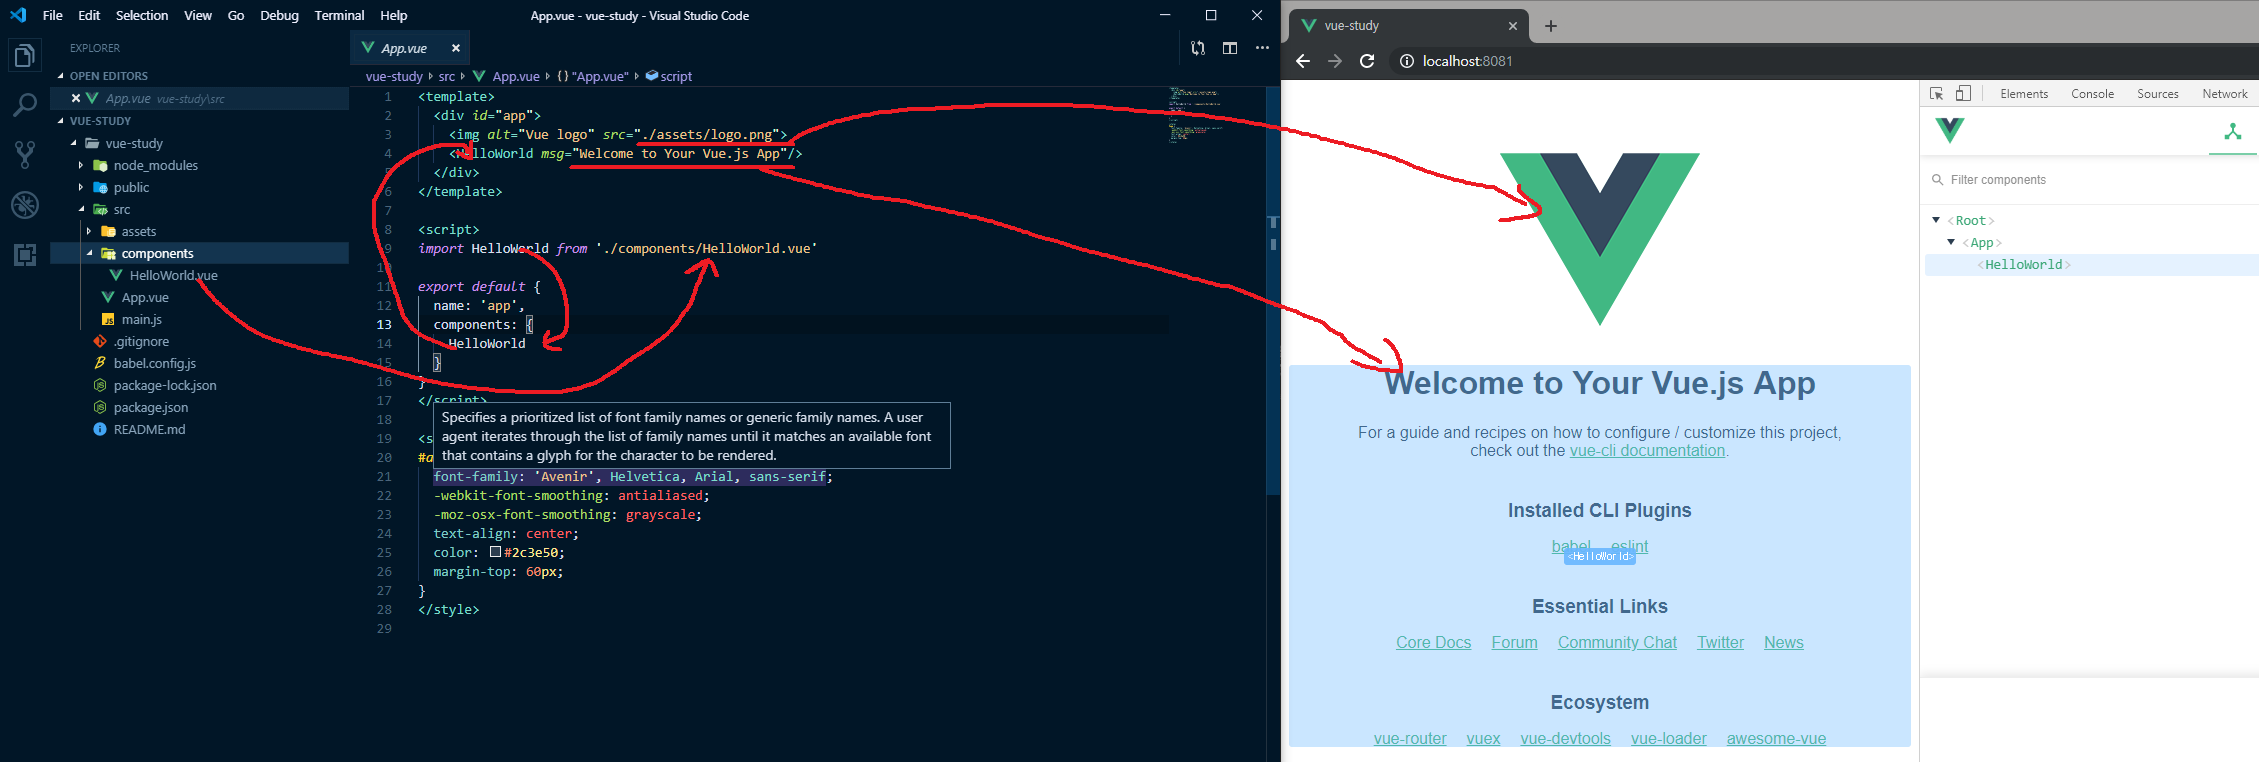Open the Debug activity bar icon
The height and width of the screenshot is (765, 2259).
[x=24, y=204]
